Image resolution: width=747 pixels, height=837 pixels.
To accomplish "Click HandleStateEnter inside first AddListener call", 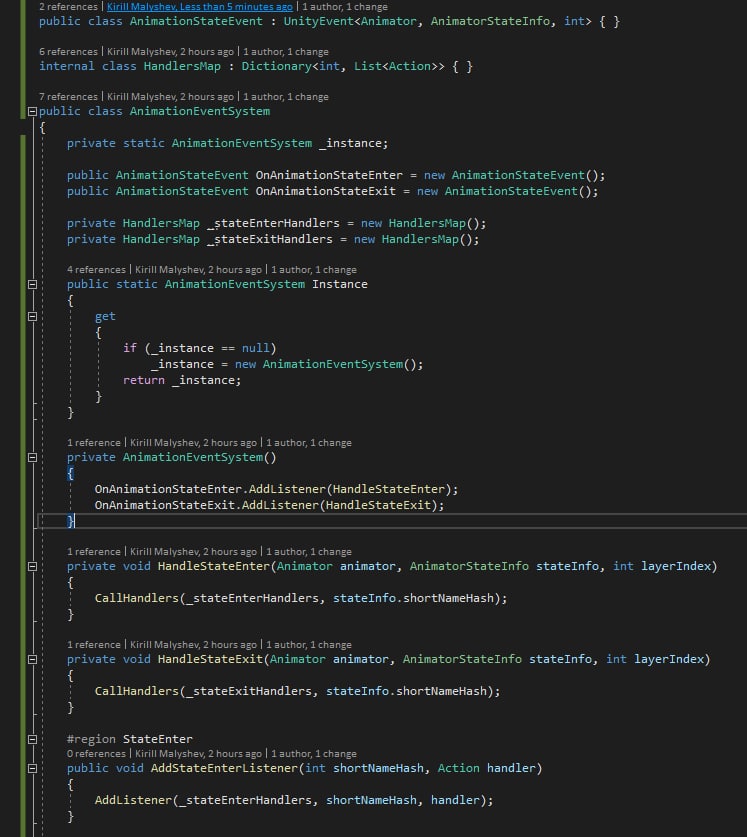I will click(389, 489).
